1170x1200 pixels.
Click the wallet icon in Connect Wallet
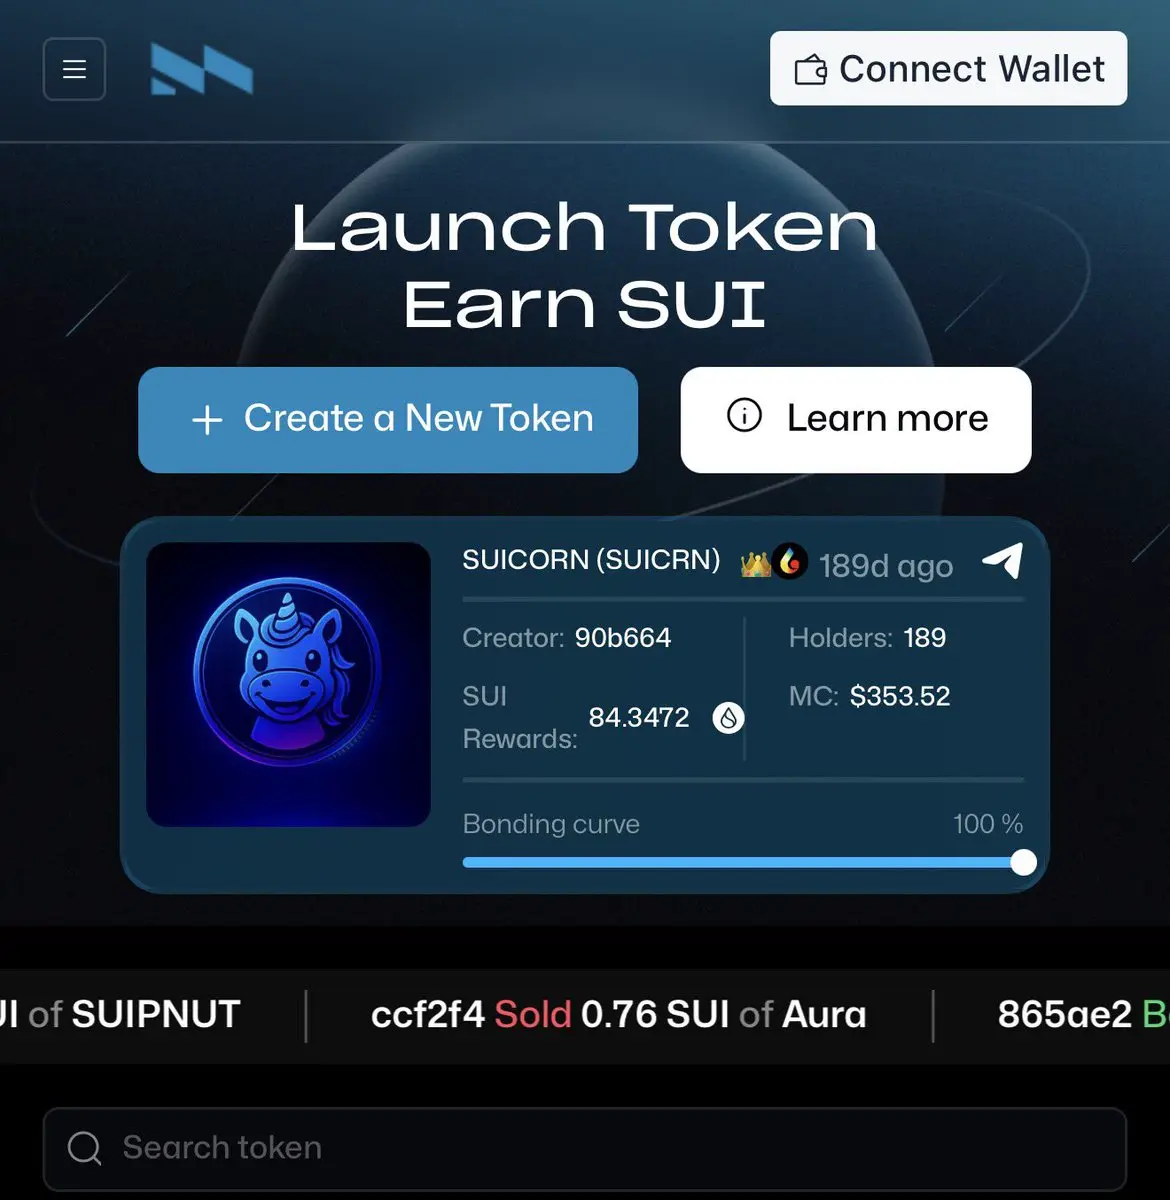(x=810, y=70)
